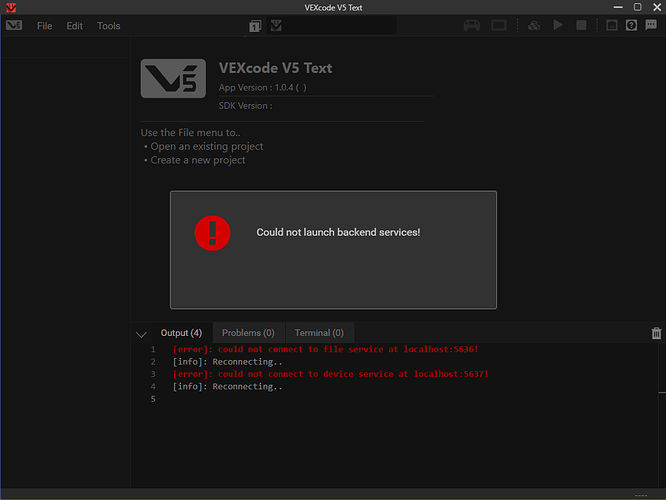Click the copy files icon in toolbar
Viewport: 666px width, 500px height.
pos(256,26)
